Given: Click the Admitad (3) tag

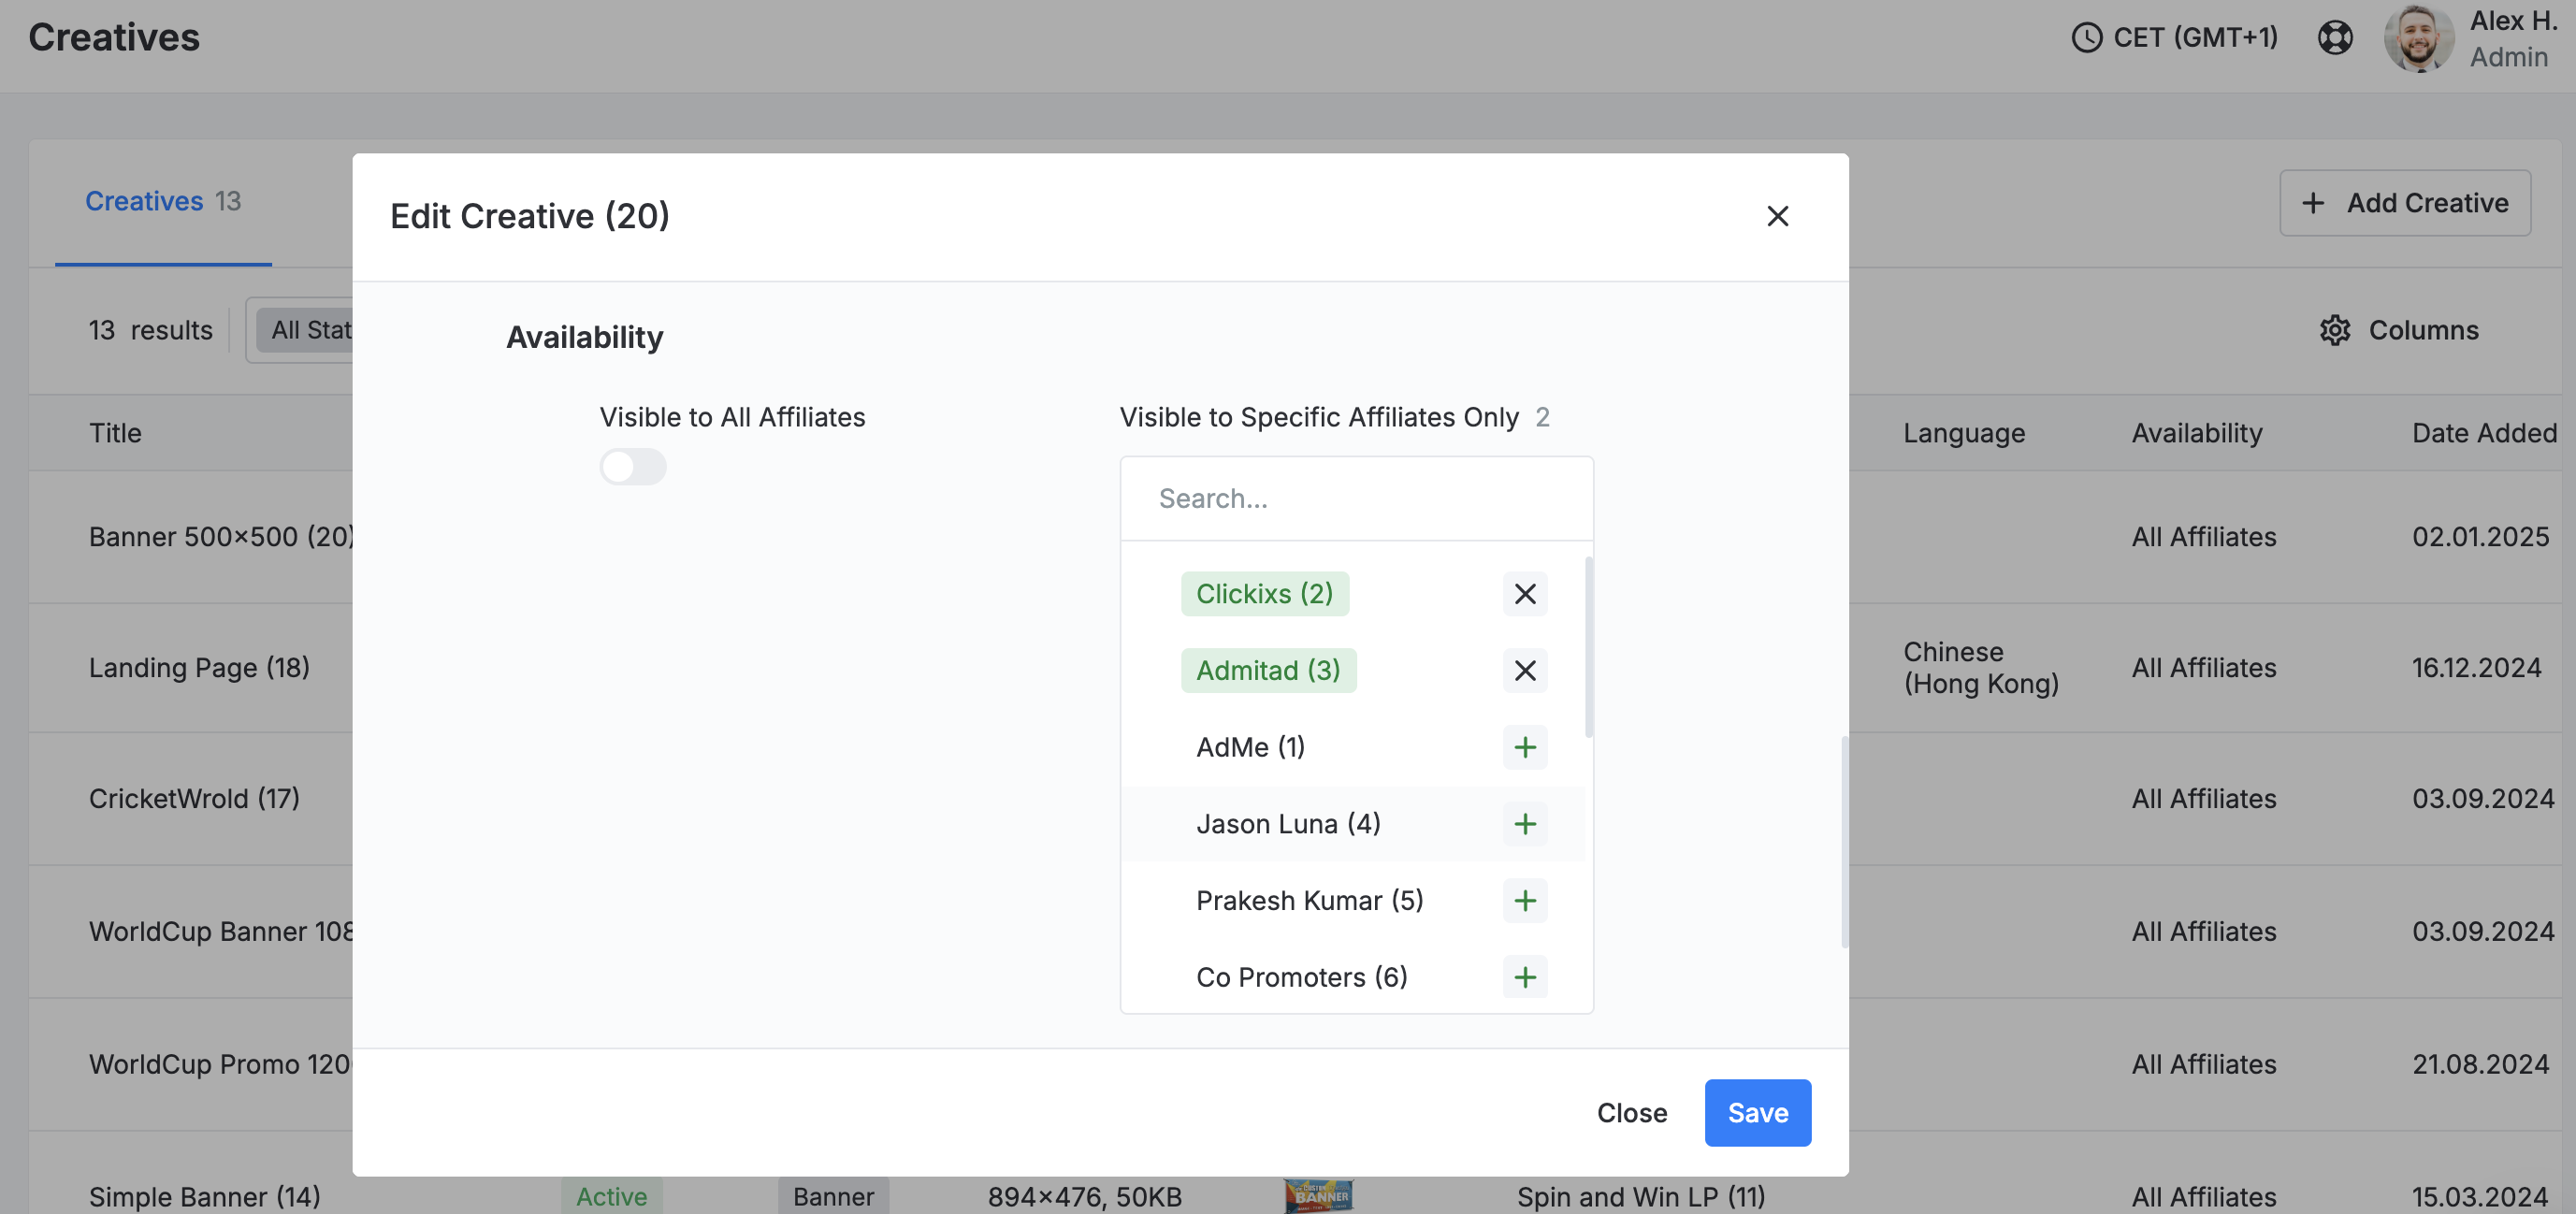Looking at the screenshot, I should coord(1268,670).
